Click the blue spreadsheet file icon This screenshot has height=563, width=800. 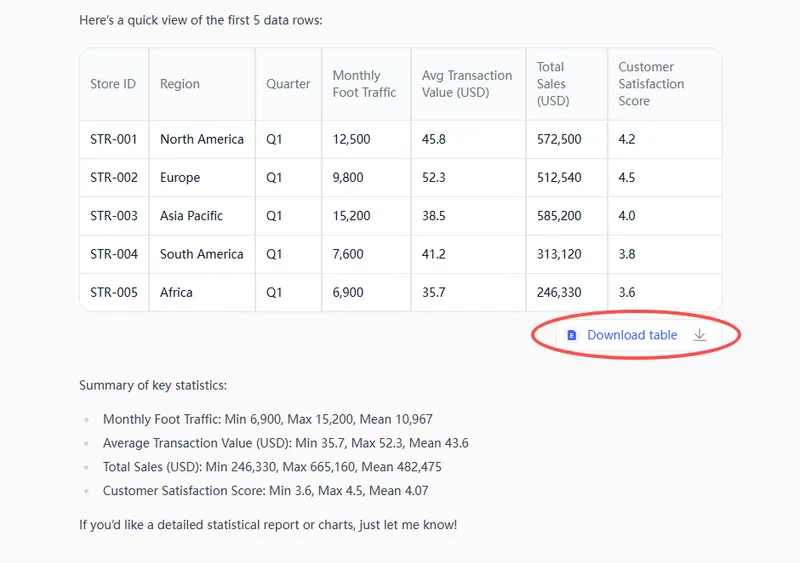(572, 335)
